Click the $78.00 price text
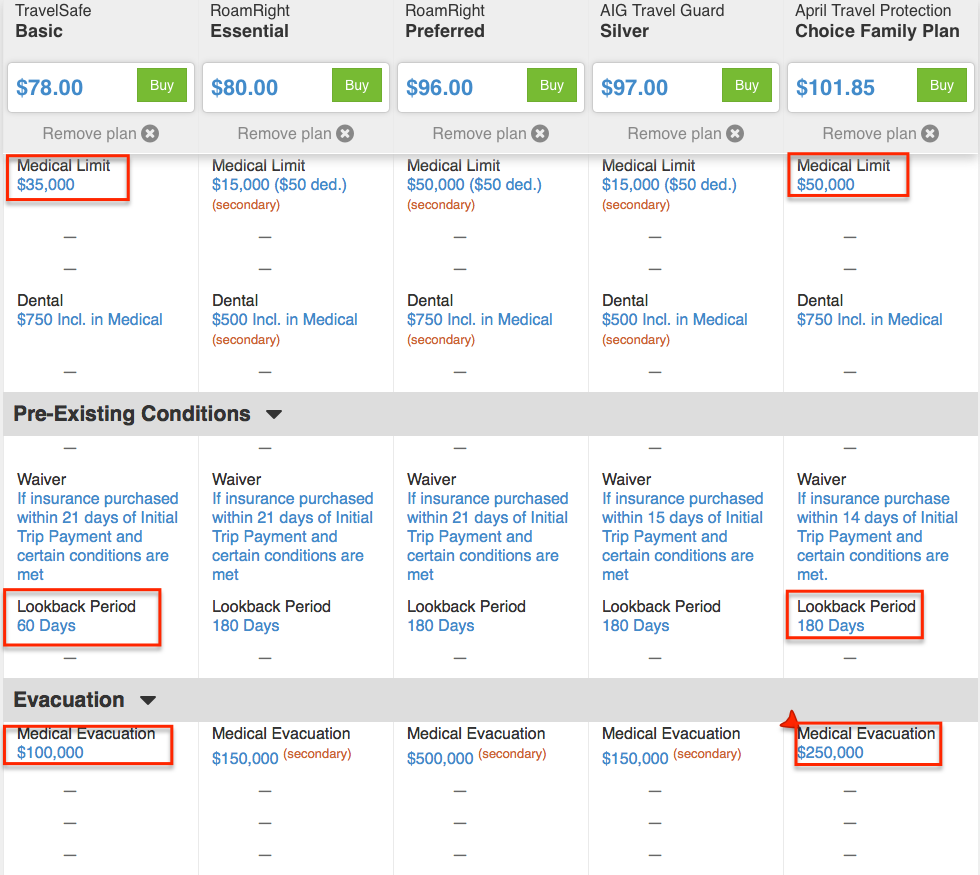This screenshot has height=875, width=980. [x=49, y=88]
